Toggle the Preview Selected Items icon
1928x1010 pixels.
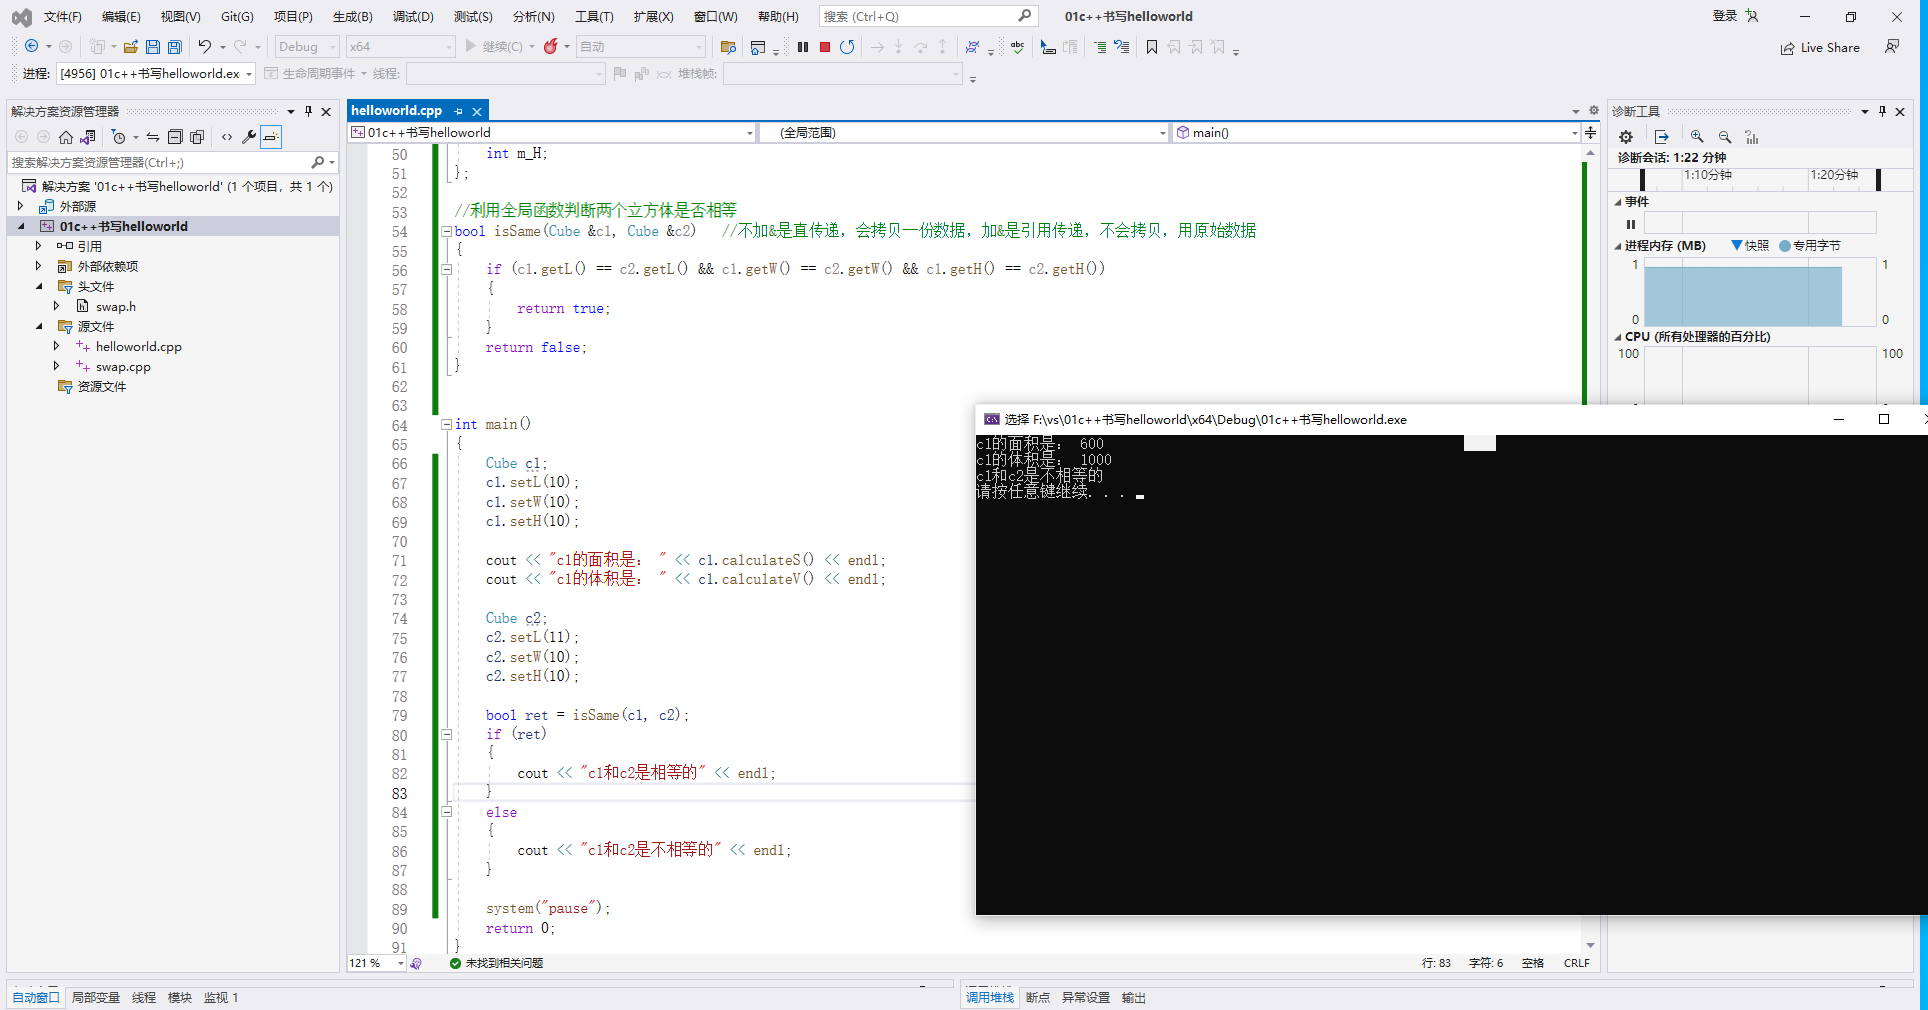pos(271,137)
